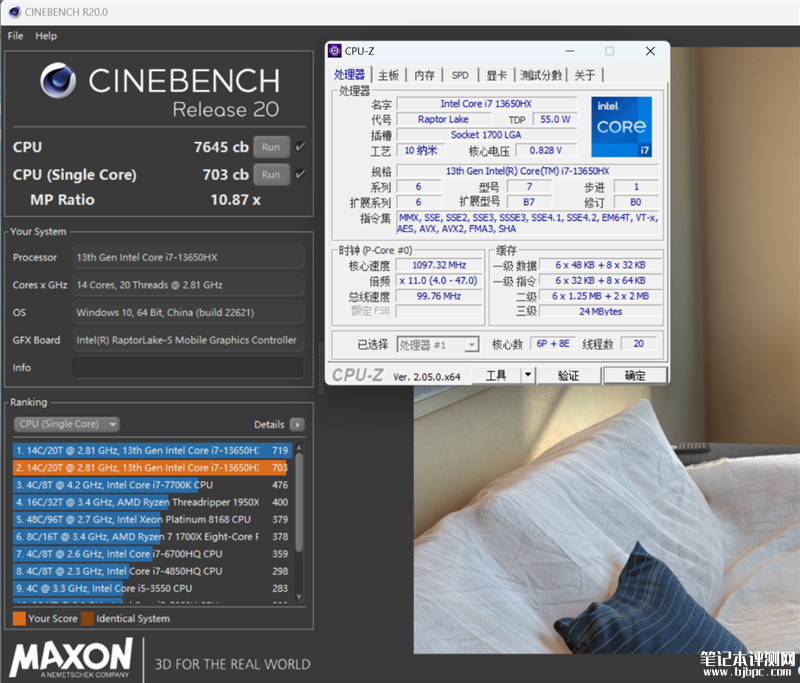The height and width of the screenshot is (683, 800).
Task: Select the Core i7-4850HQ ranking row
Action: [152, 571]
